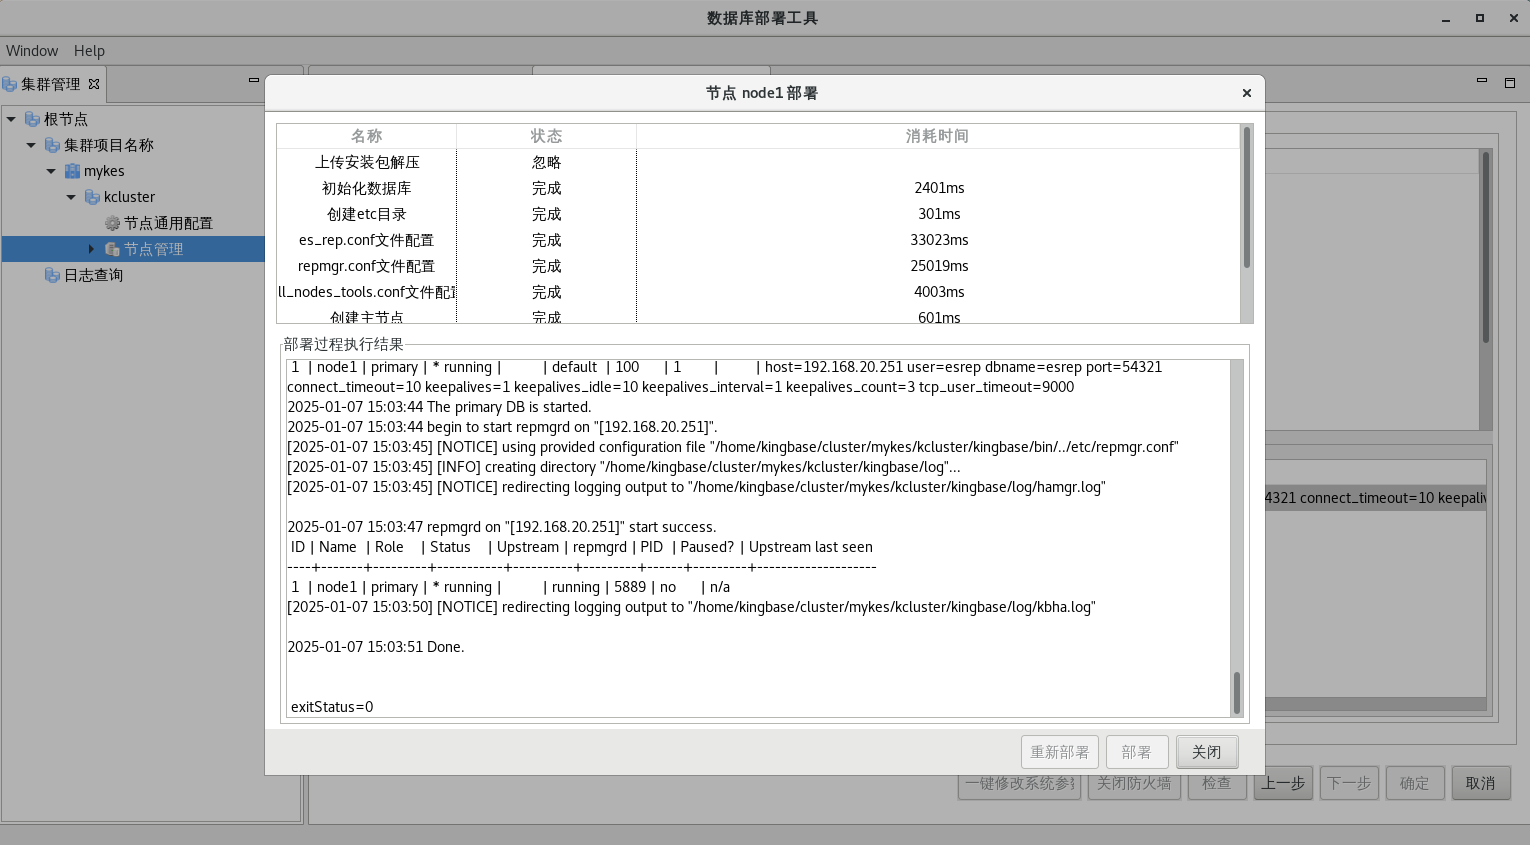Expand the 节点管理 tree node
This screenshot has width=1530, height=845.
tap(91, 249)
